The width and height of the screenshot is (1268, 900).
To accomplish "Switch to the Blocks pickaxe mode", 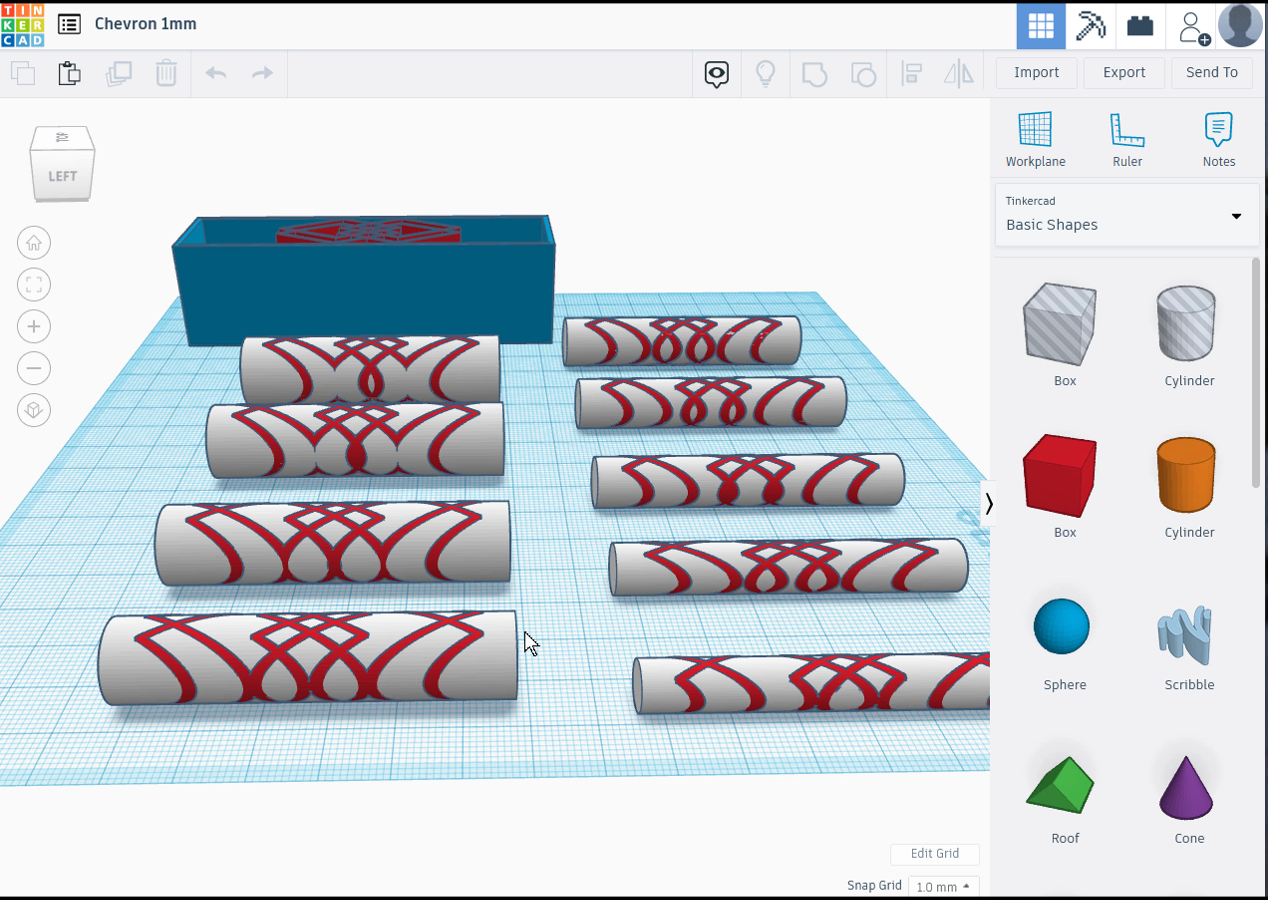I will tap(1091, 26).
